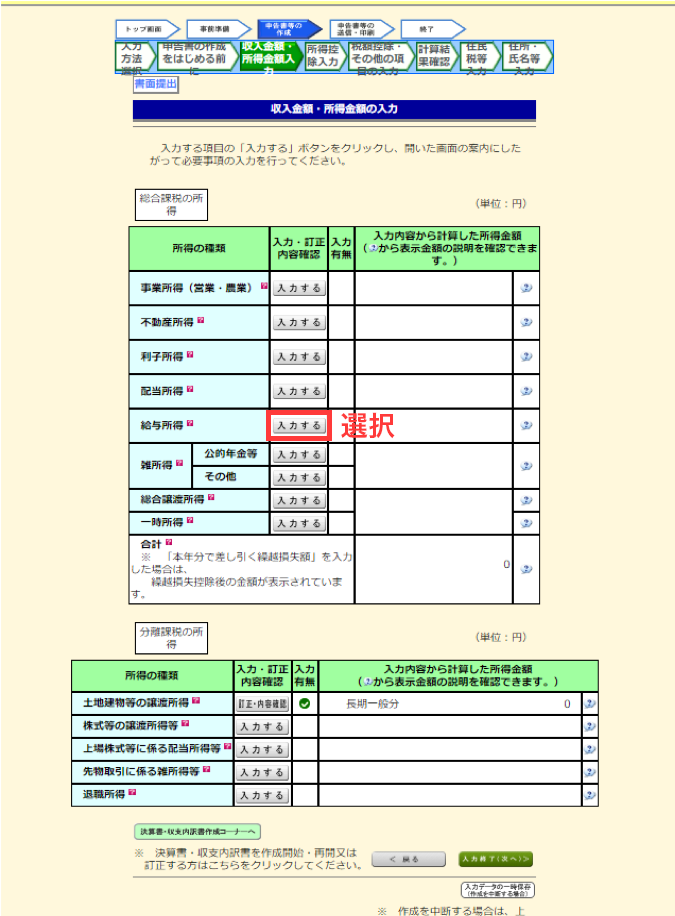Open the help icon beside 先物取引に係る雑所得等
Viewport: 675px width, 916px height.
point(206,769)
